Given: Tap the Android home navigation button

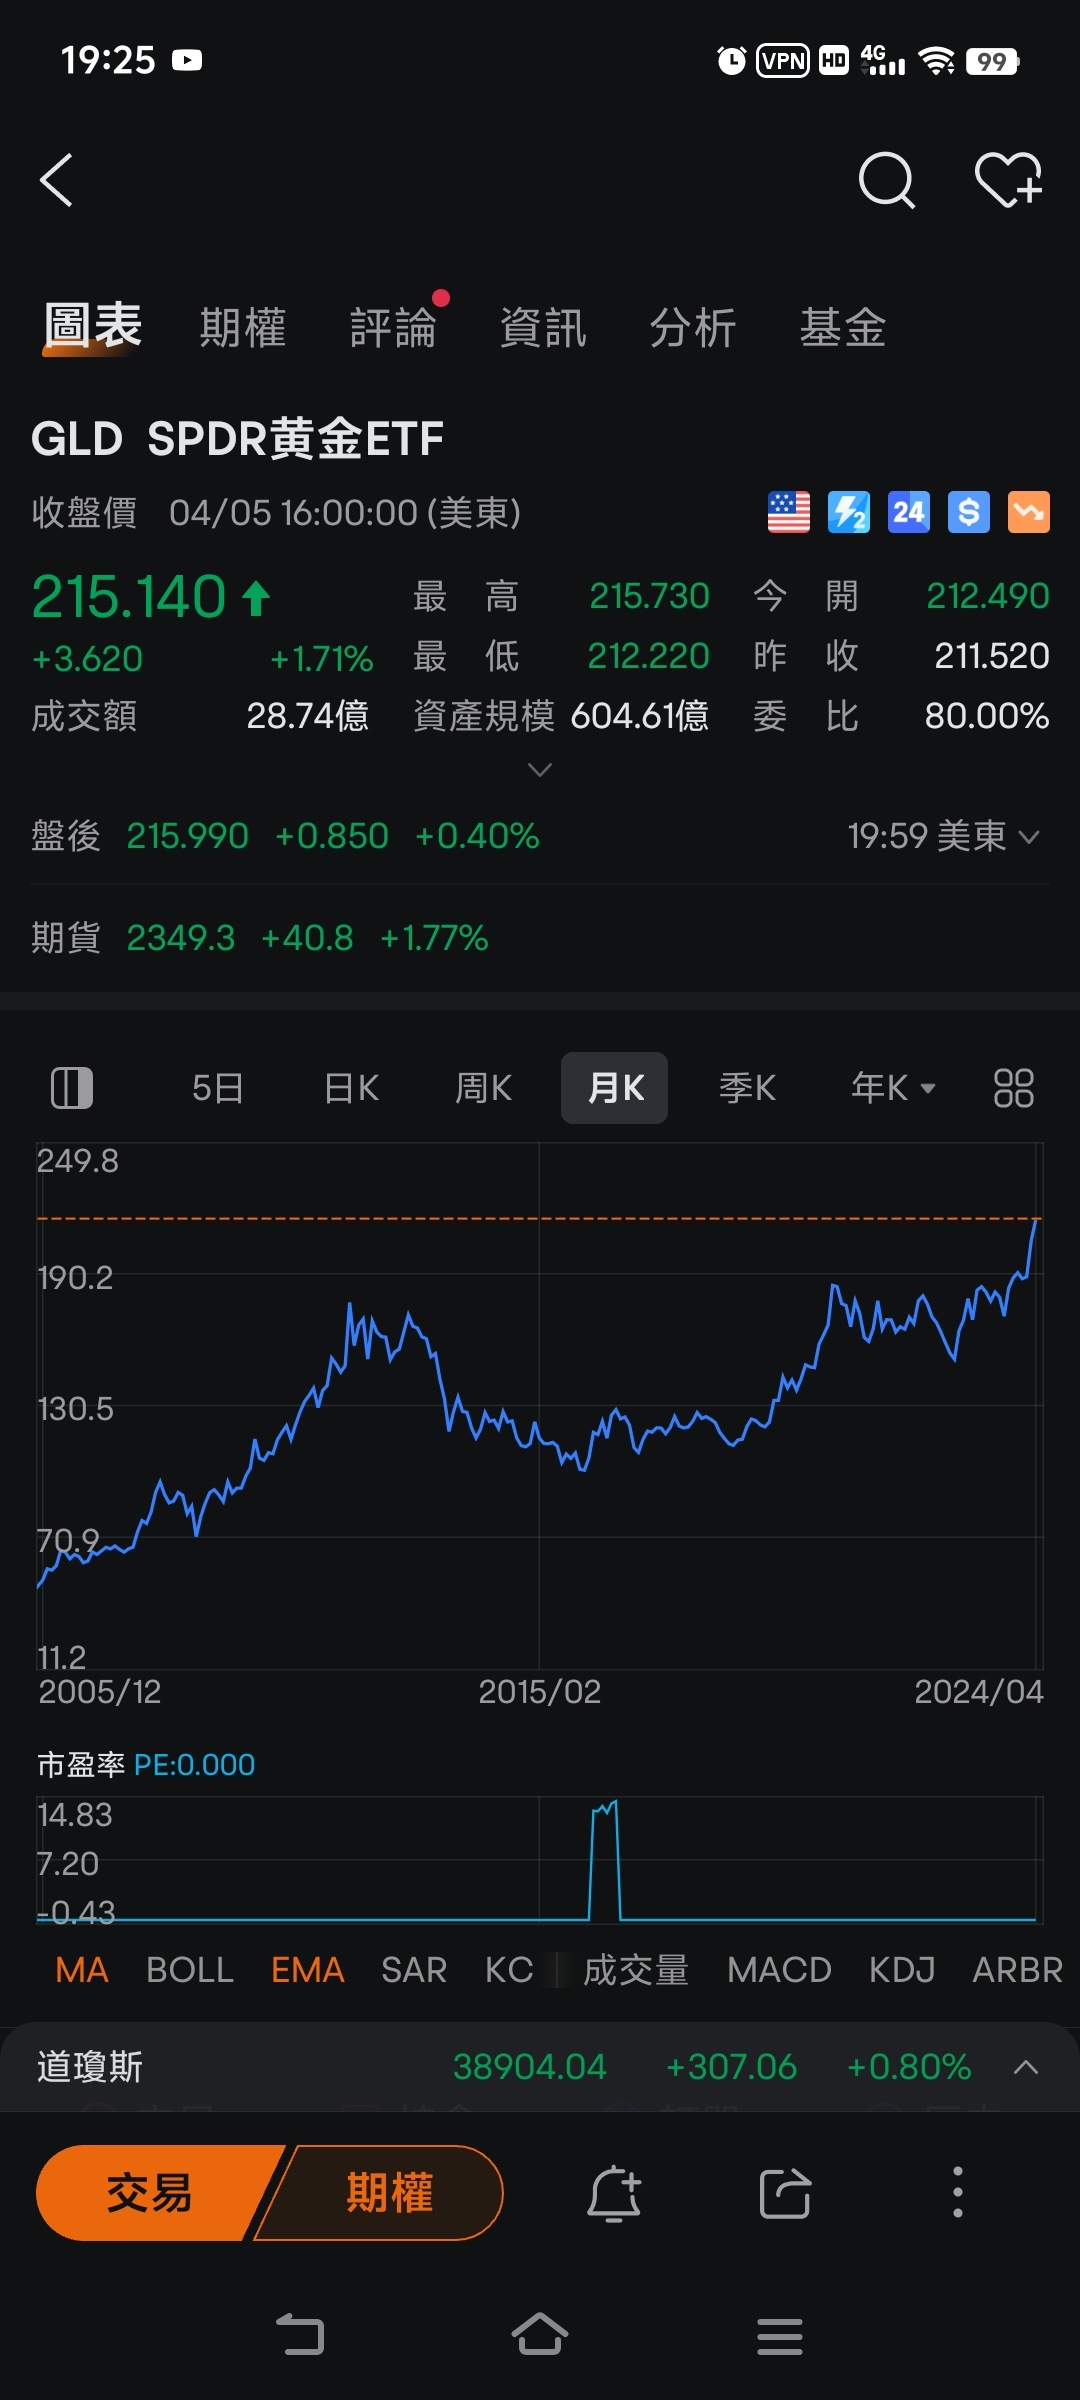Looking at the screenshot, I should [x=540, y=2334].
